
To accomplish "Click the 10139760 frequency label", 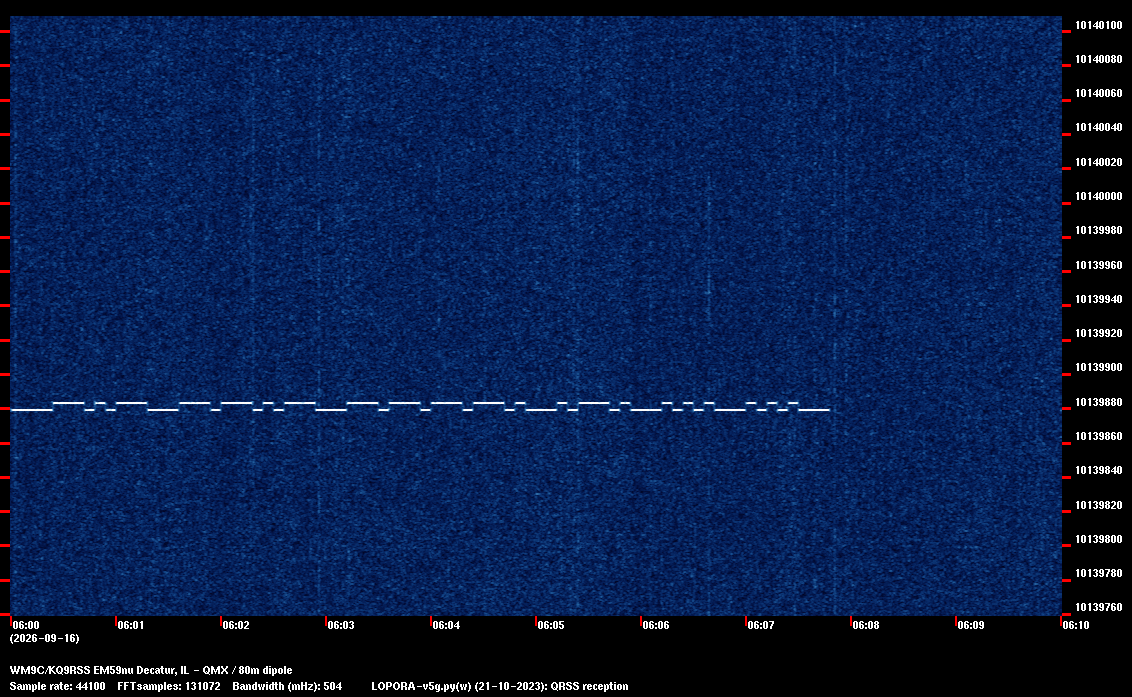I will click(1099, 607).
